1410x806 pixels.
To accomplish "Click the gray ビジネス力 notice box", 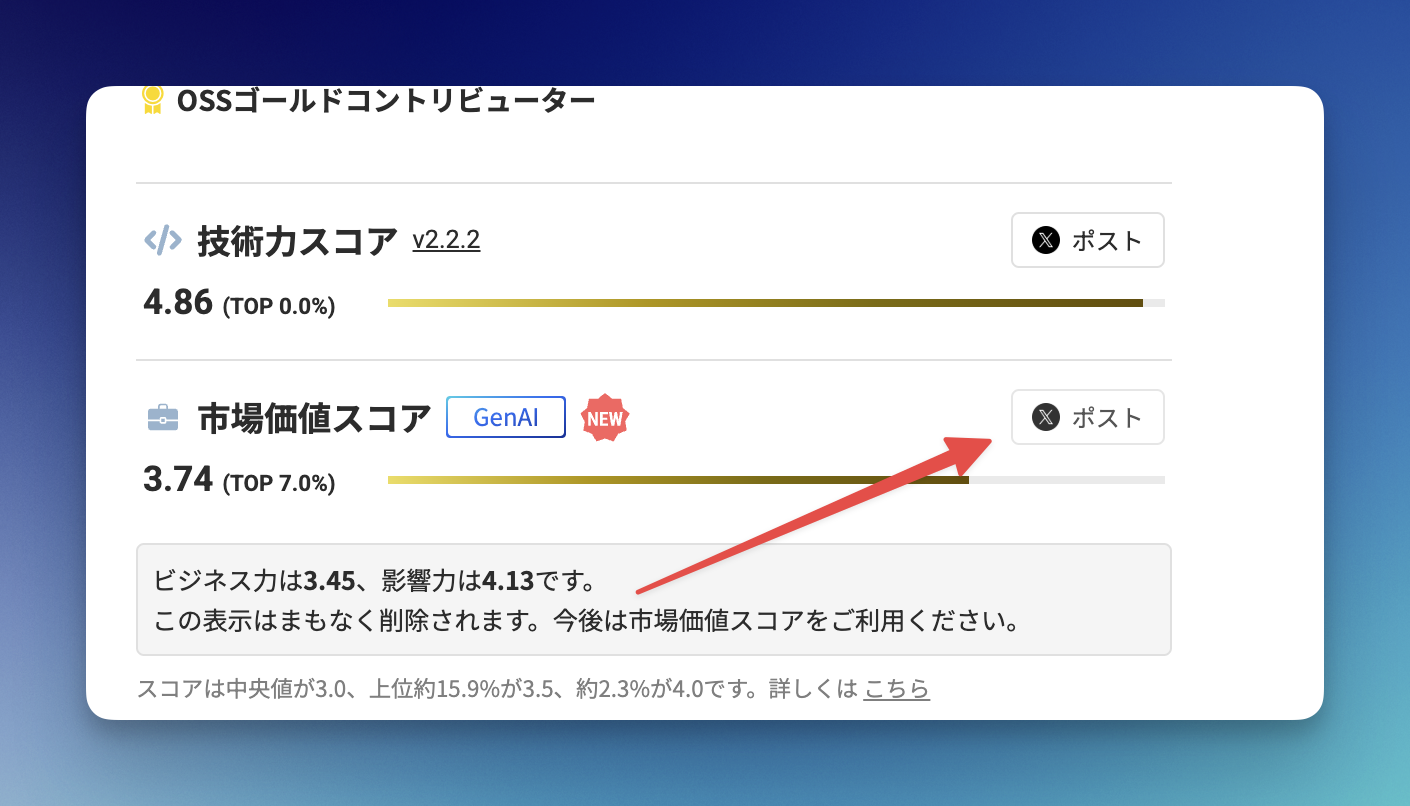I will point(653,599).
